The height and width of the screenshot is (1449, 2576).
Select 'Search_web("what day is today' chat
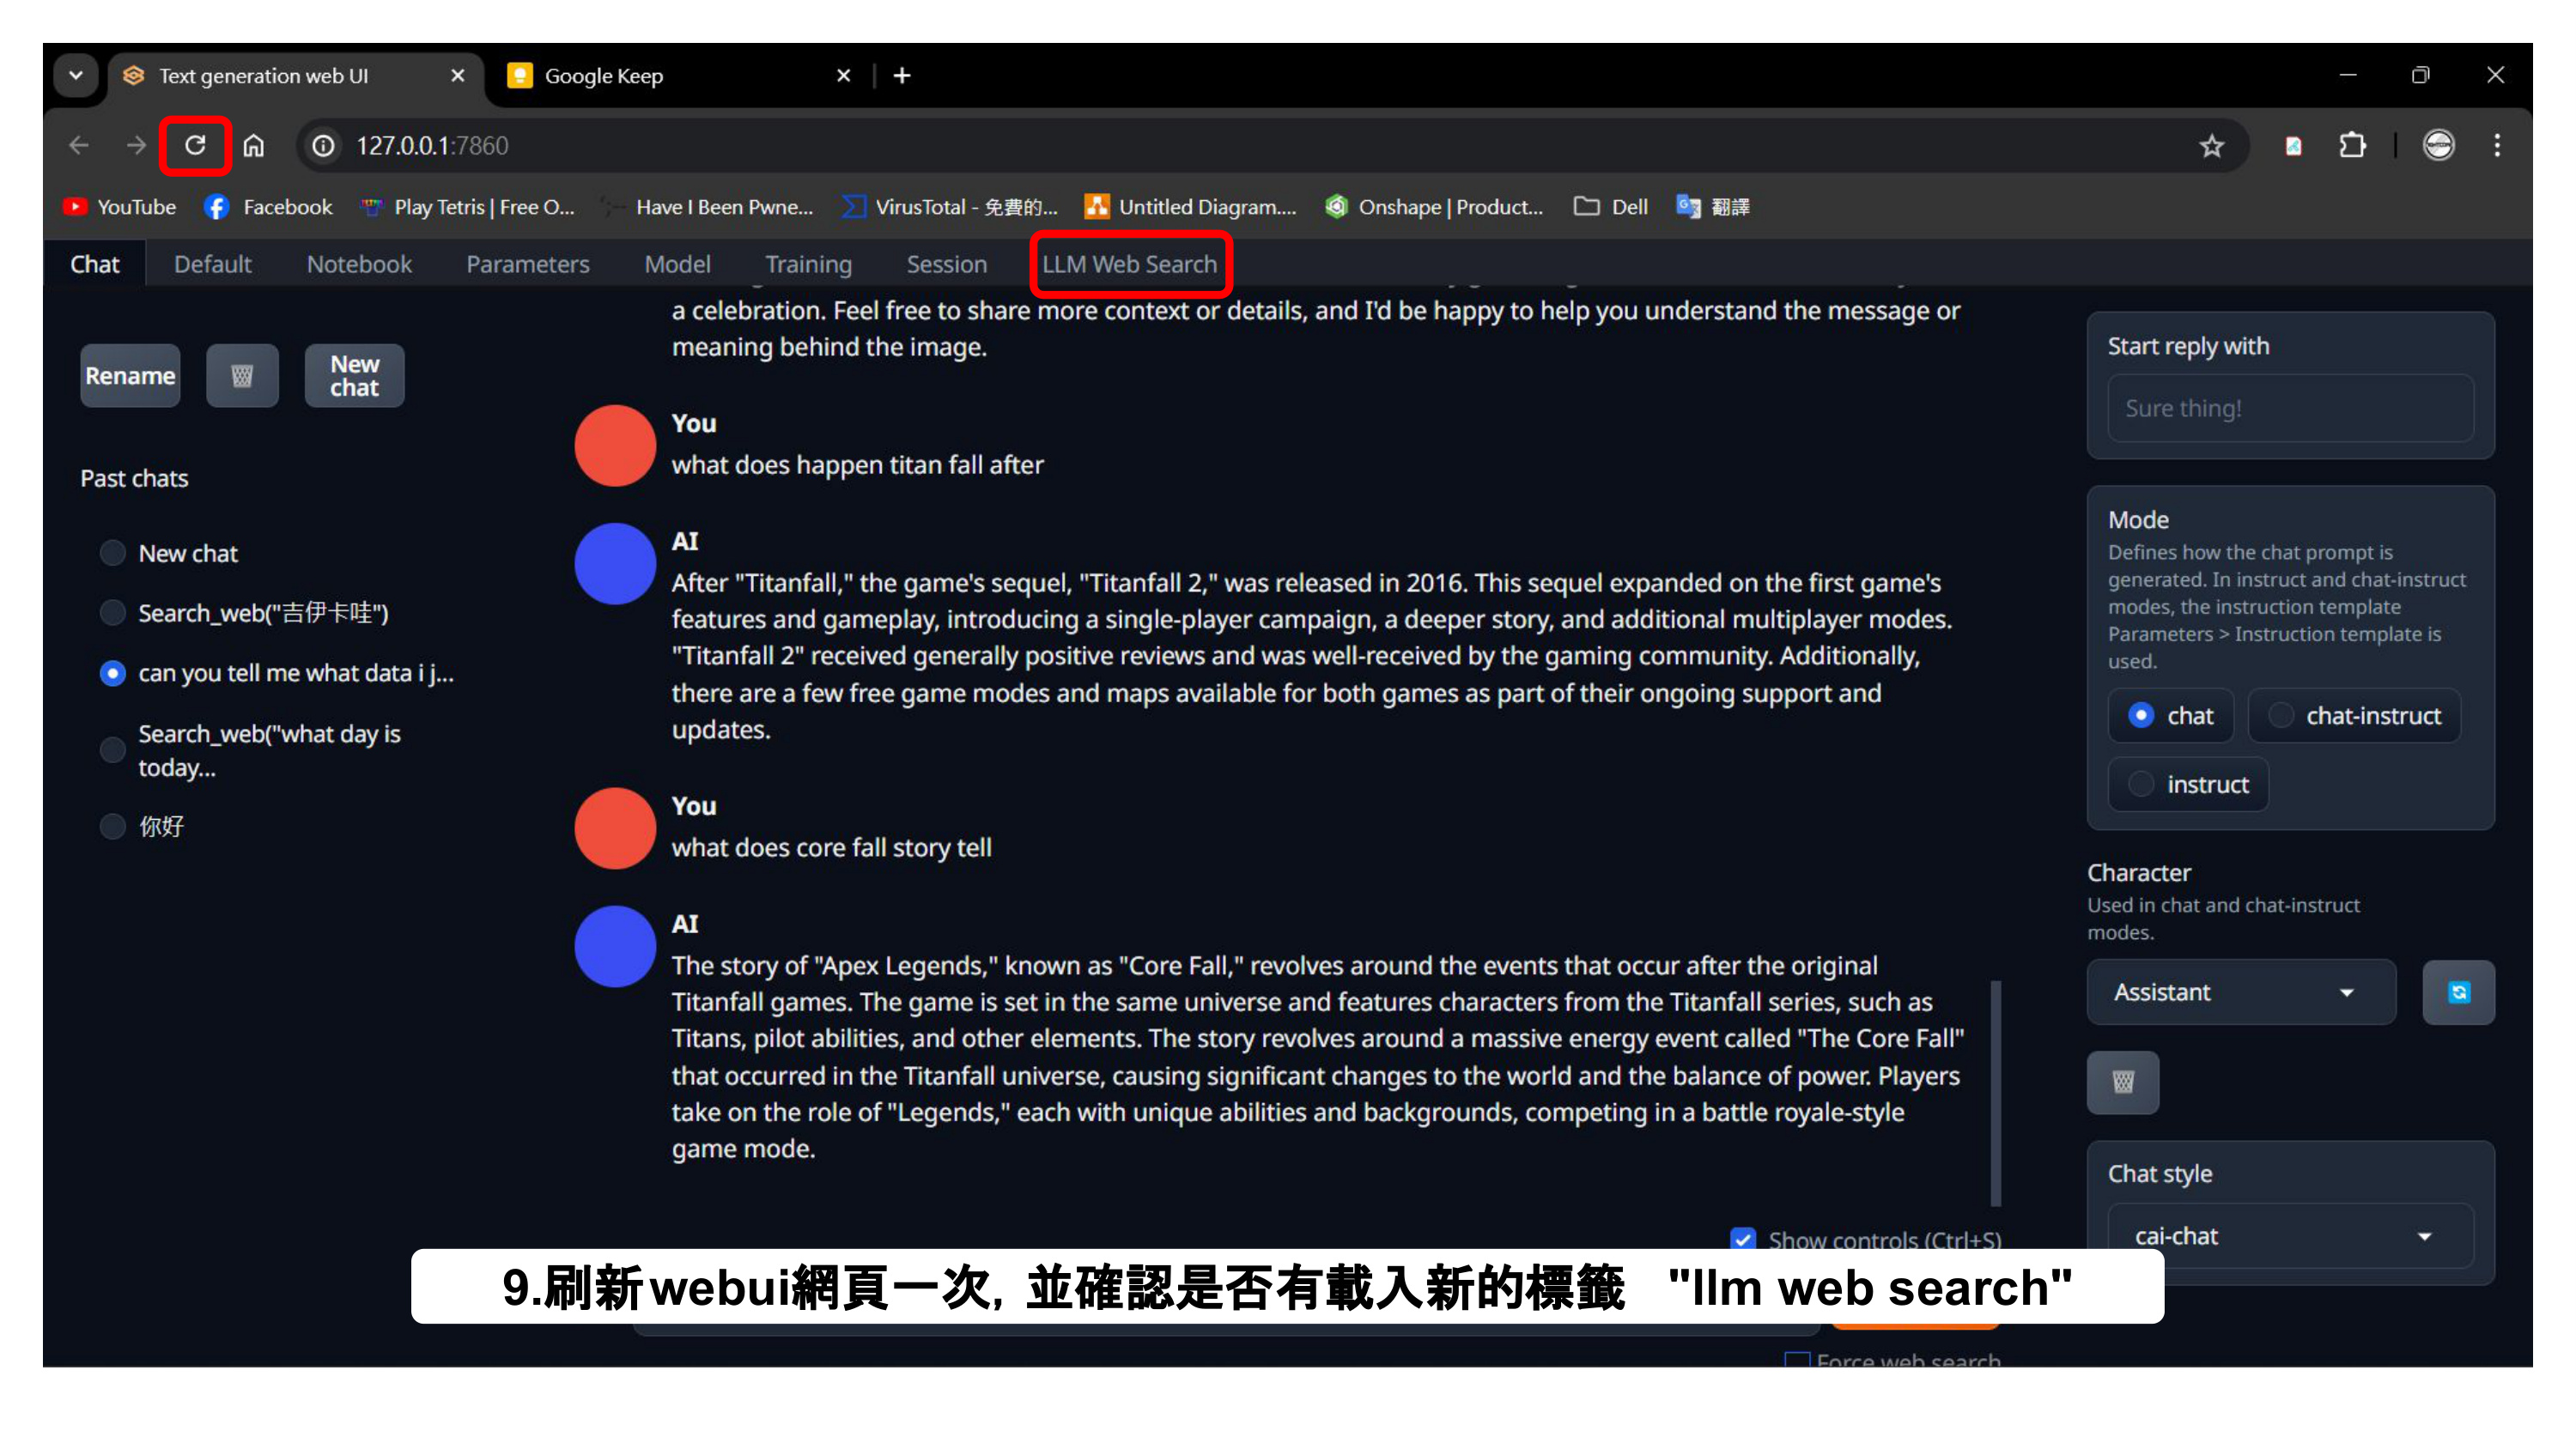[252, 750]
